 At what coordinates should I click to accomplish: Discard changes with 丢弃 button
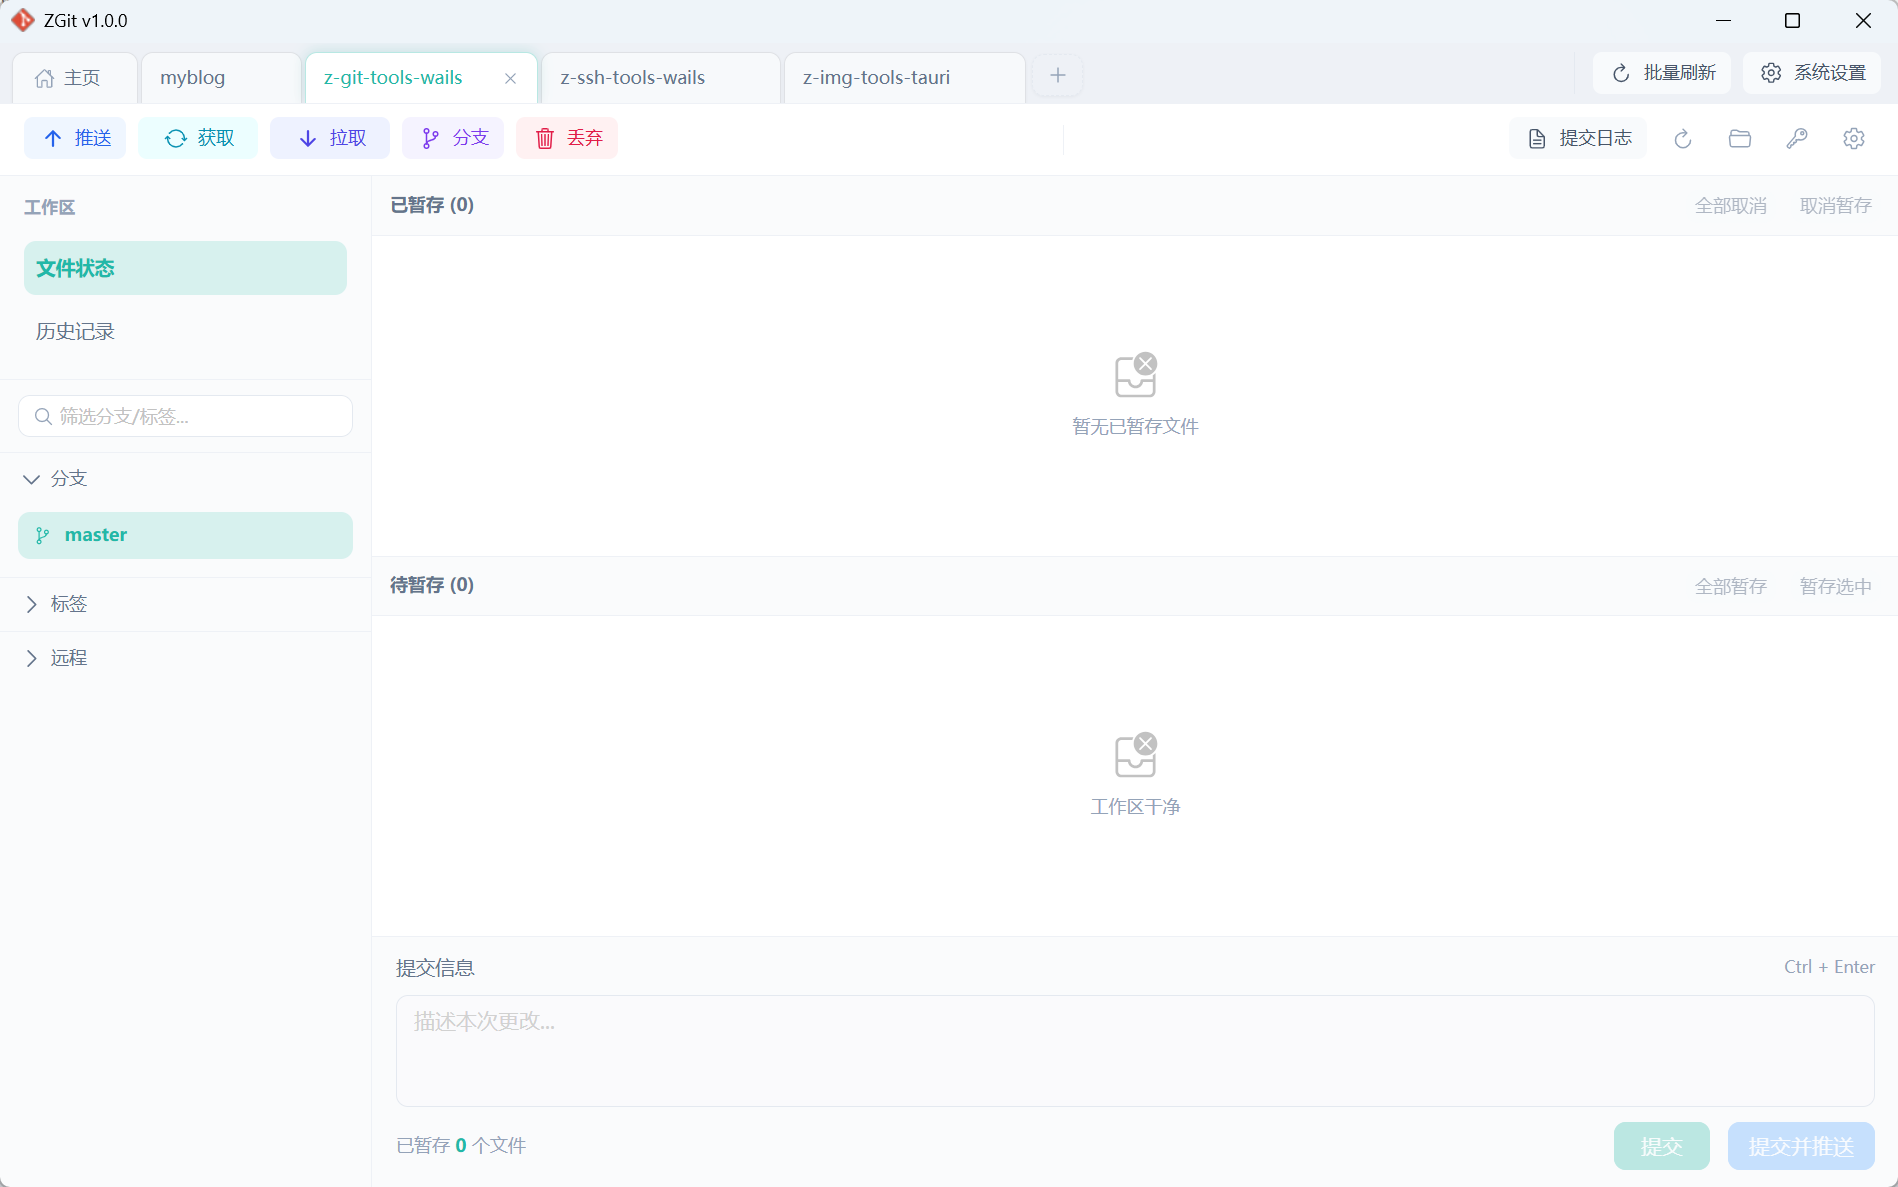click(567, 138)
